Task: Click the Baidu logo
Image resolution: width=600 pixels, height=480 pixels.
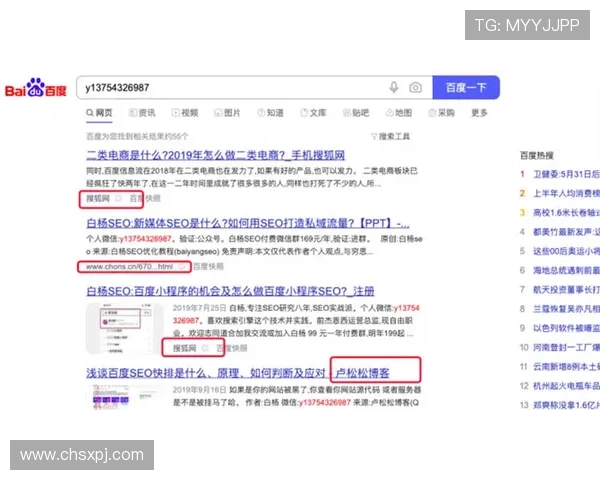Action: (35, 88)
